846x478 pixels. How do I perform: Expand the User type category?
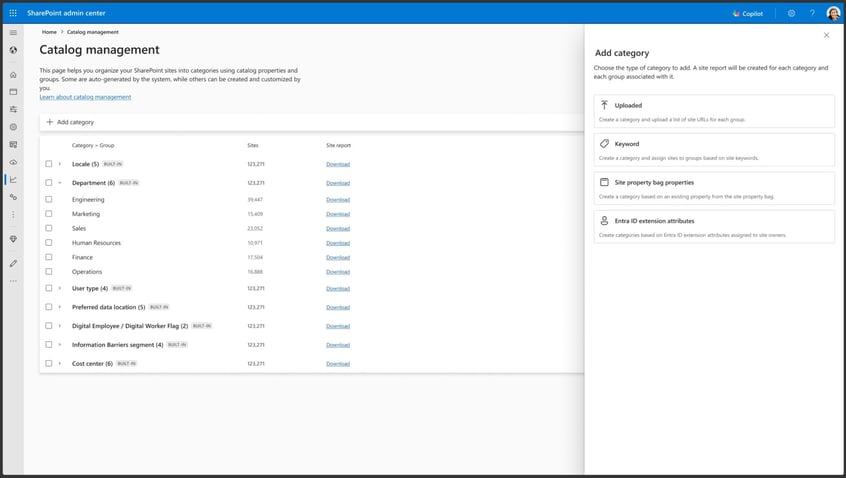tap(60, 288)
